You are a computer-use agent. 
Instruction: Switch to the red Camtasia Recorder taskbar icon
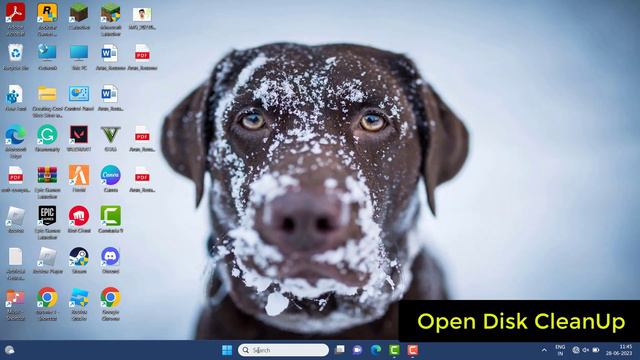(x=413, y=350)
